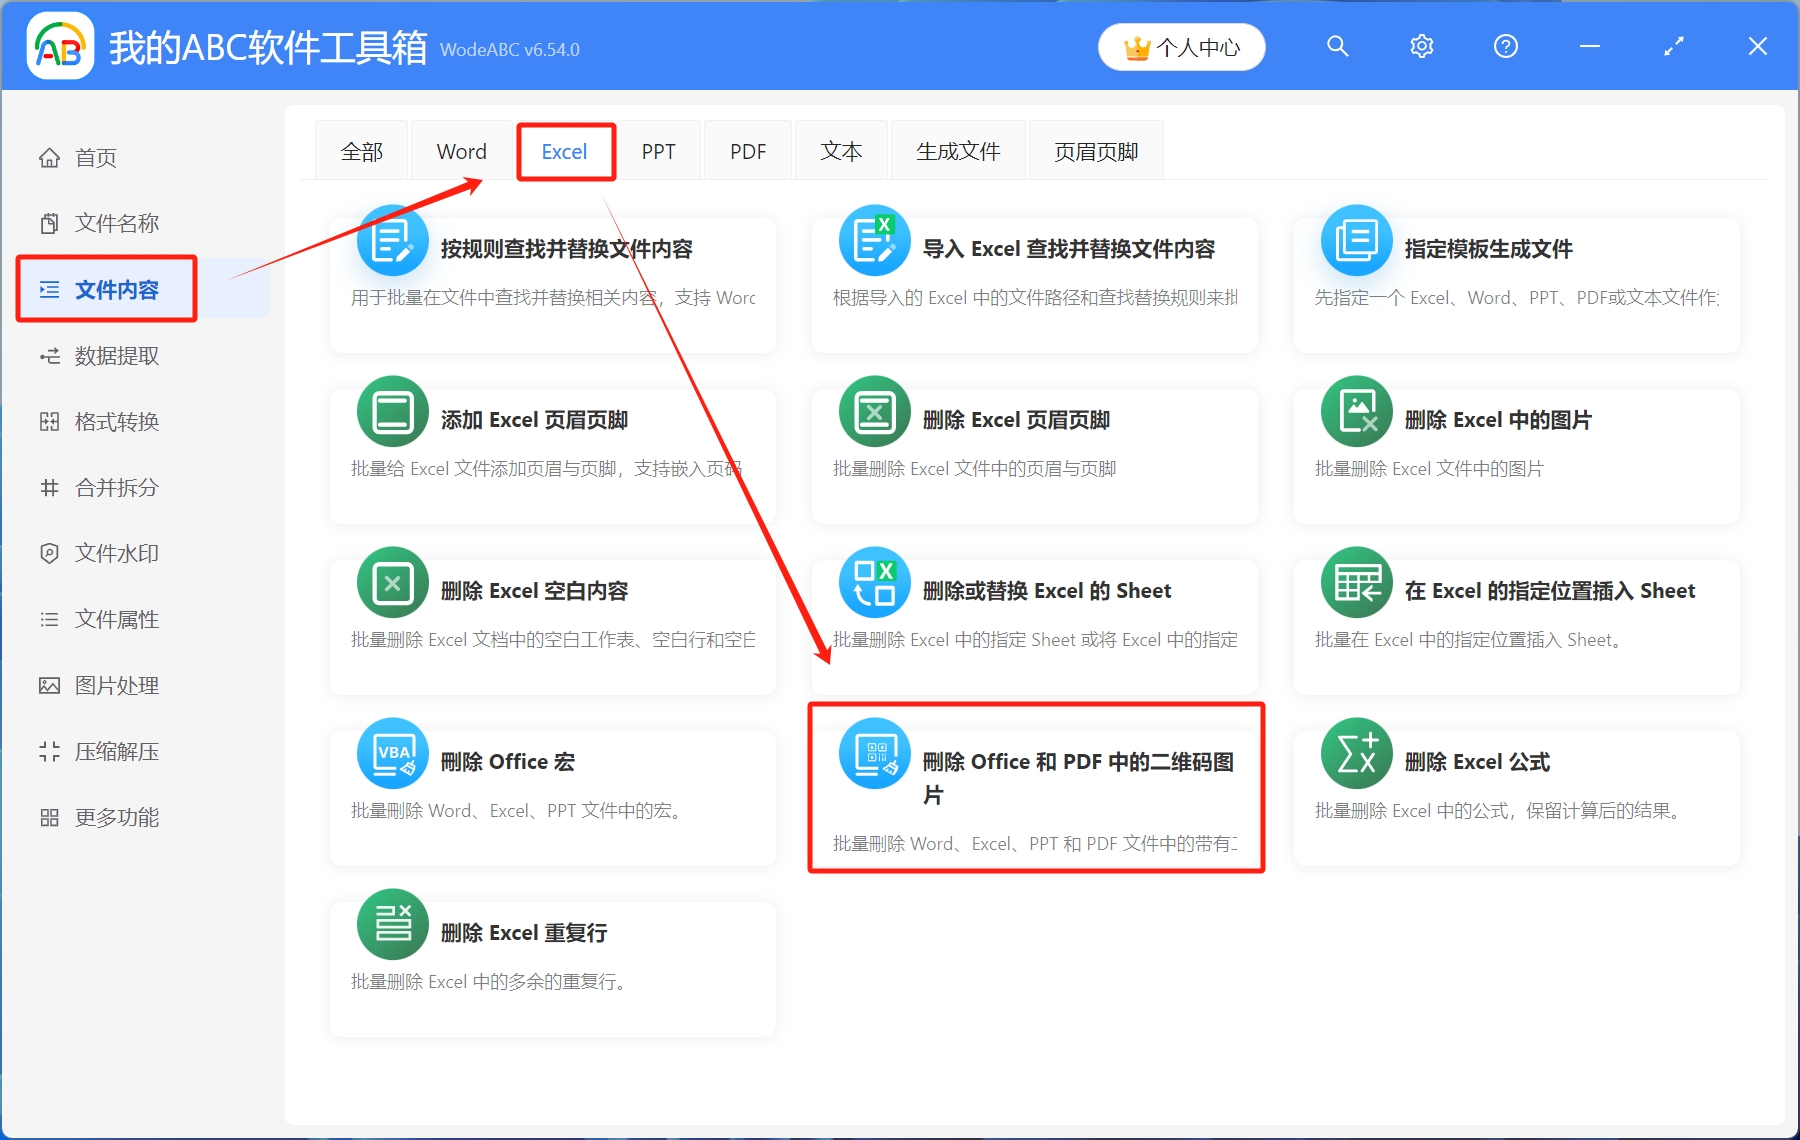Switch to the Word tab
The height and width of the screenshot is (1140, 1800).
pyautogui.click(x=460, y=150)
